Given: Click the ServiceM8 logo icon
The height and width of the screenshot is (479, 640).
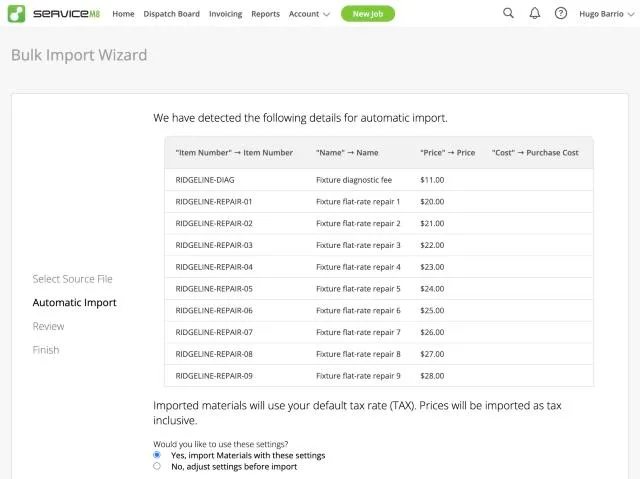Looking at the screenshot, I should click(x=16, y=14).
